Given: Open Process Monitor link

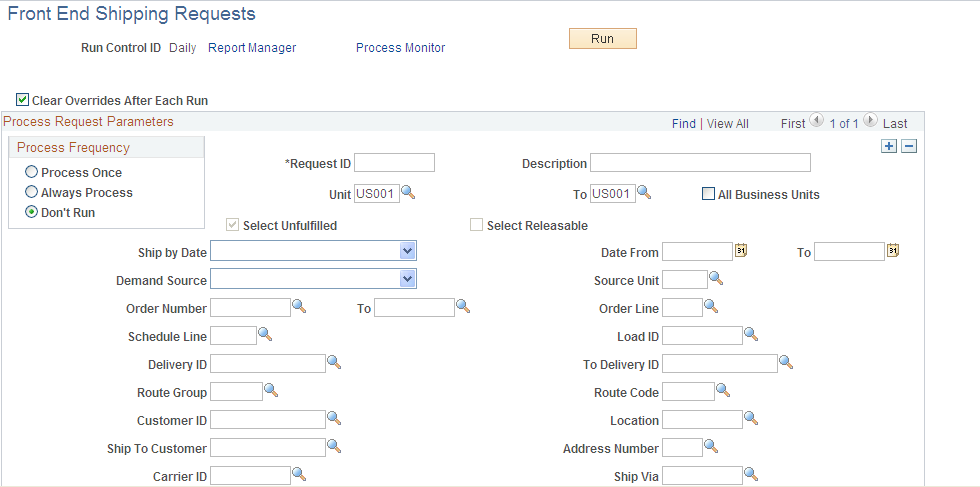Looking at the screenshot, I should (x=401, y=48).
